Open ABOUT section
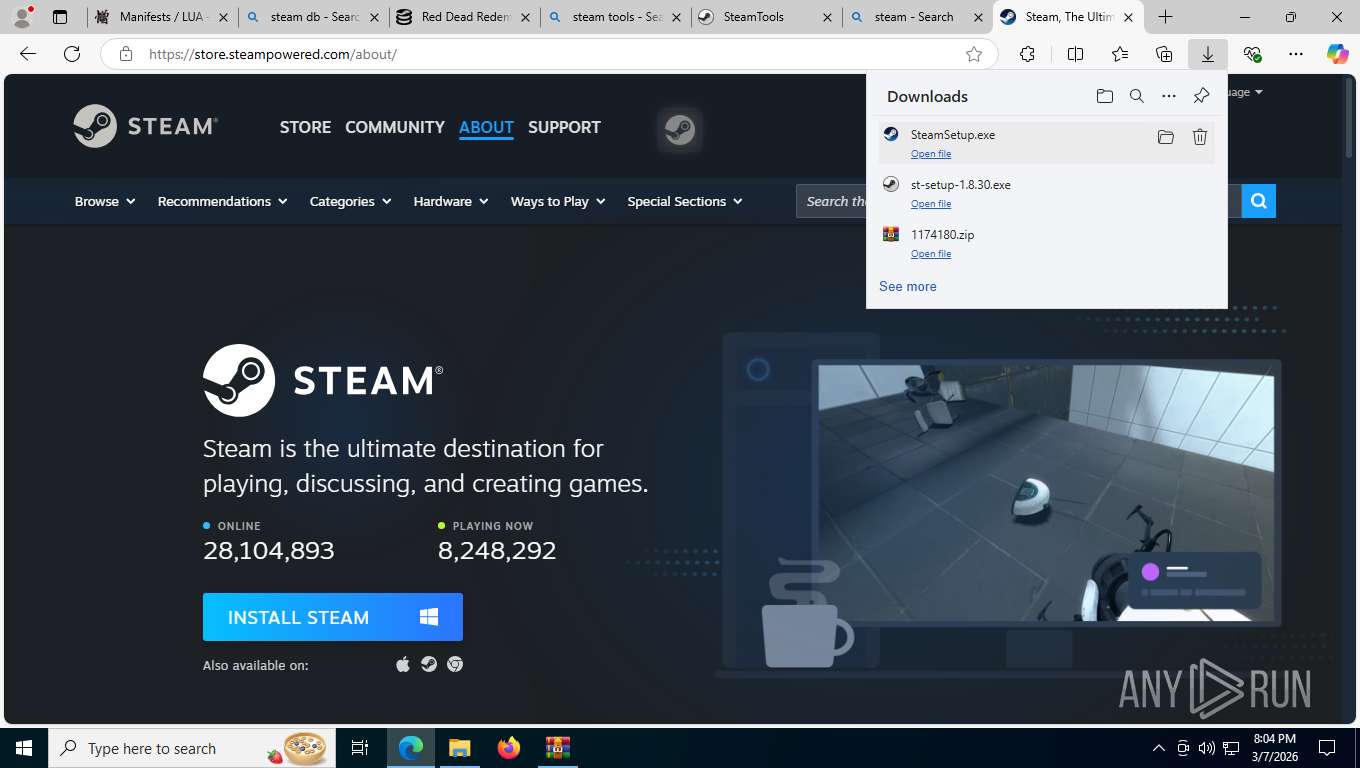This screenshot has height=768, width=1360. (486, 127)
